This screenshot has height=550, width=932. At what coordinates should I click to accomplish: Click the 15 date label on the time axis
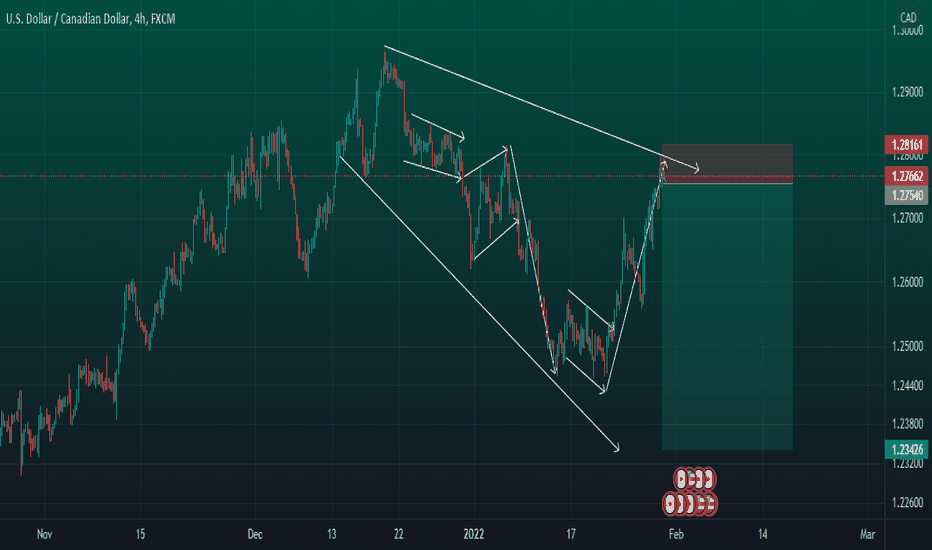140,534
